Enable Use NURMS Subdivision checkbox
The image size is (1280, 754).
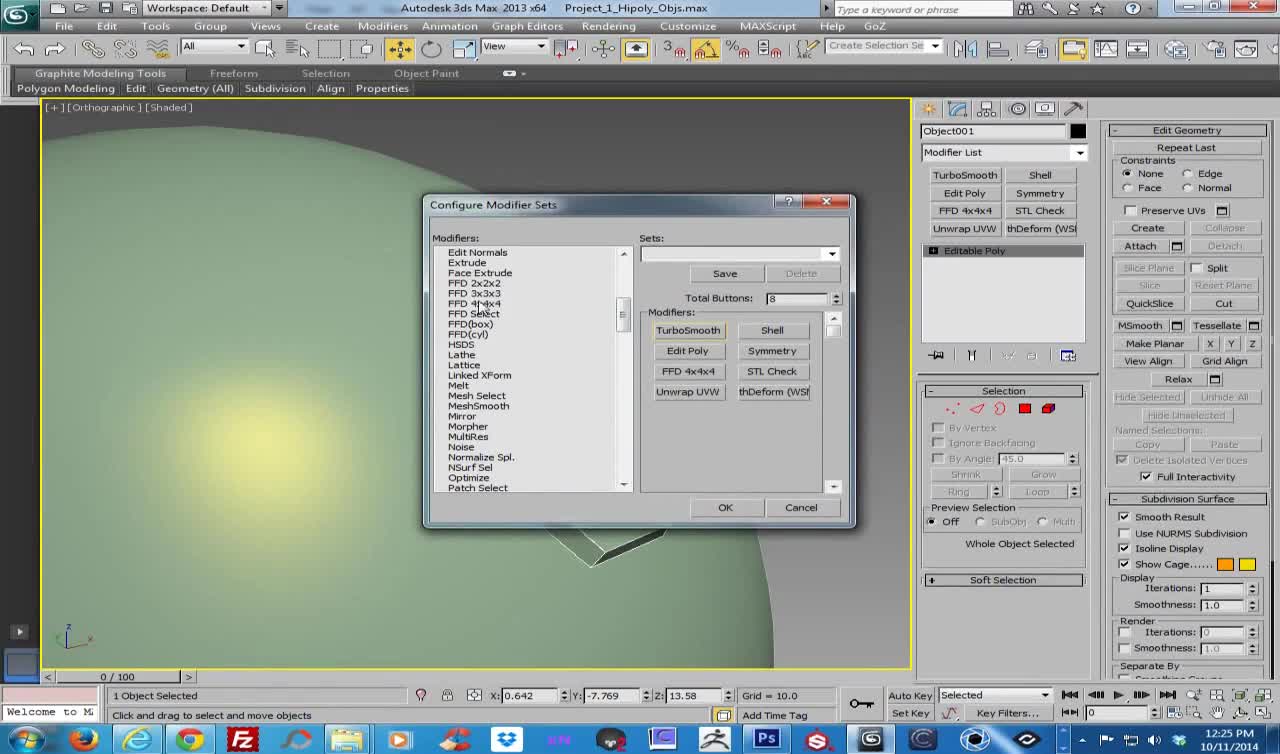point(1124,533)
